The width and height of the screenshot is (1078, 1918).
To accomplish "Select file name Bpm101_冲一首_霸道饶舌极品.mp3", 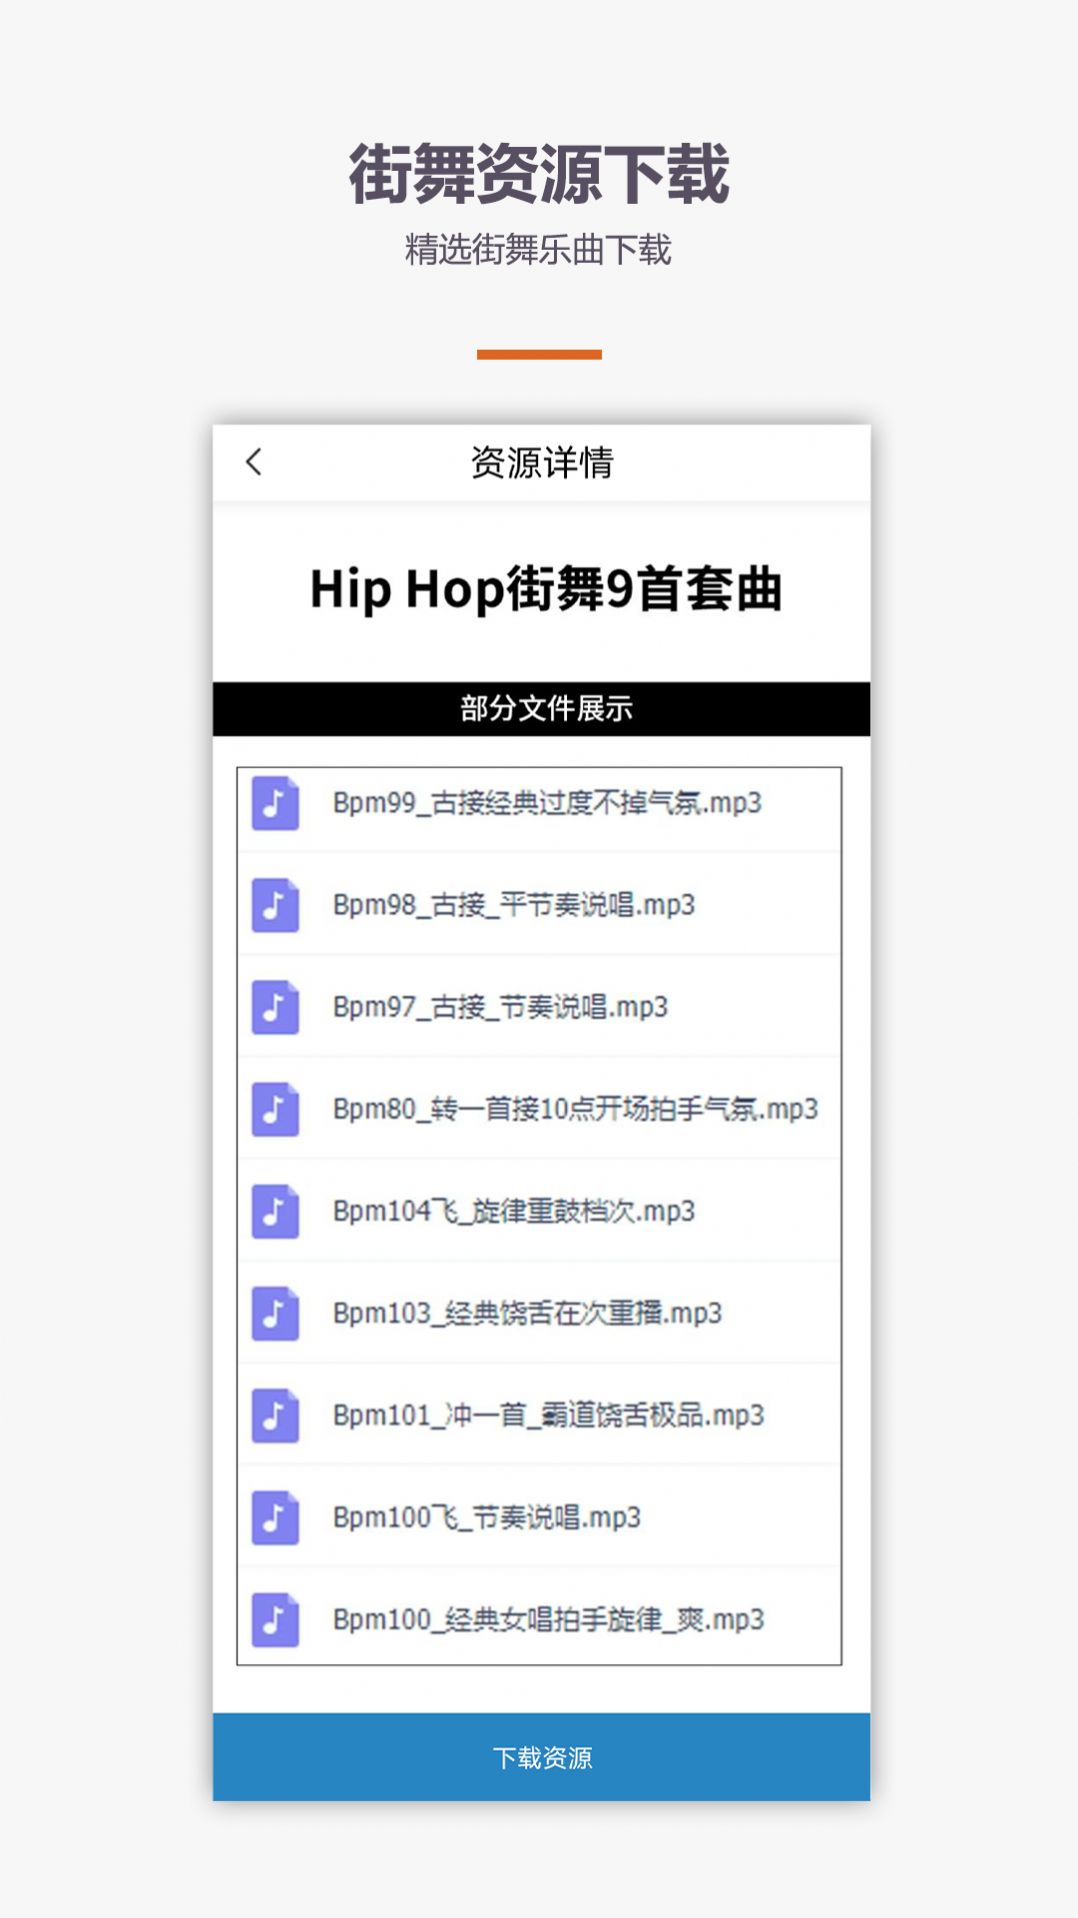I will (x=548, y=1415).
